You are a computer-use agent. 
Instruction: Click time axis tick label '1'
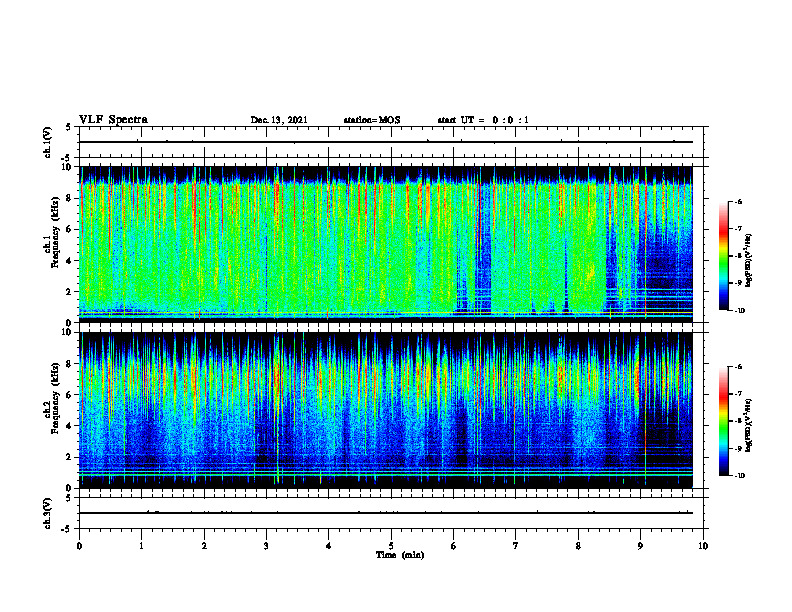point(141,546)
